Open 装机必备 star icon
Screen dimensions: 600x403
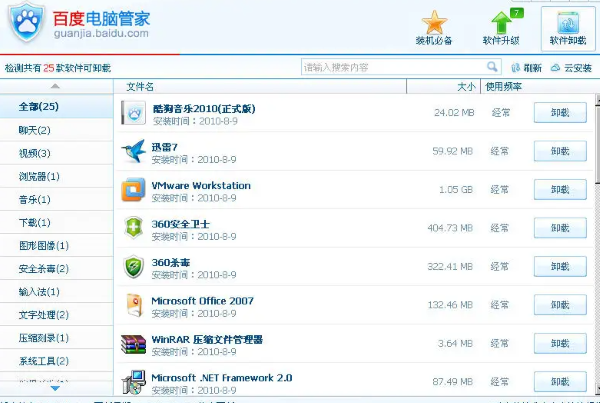click(x=434, y=22)
